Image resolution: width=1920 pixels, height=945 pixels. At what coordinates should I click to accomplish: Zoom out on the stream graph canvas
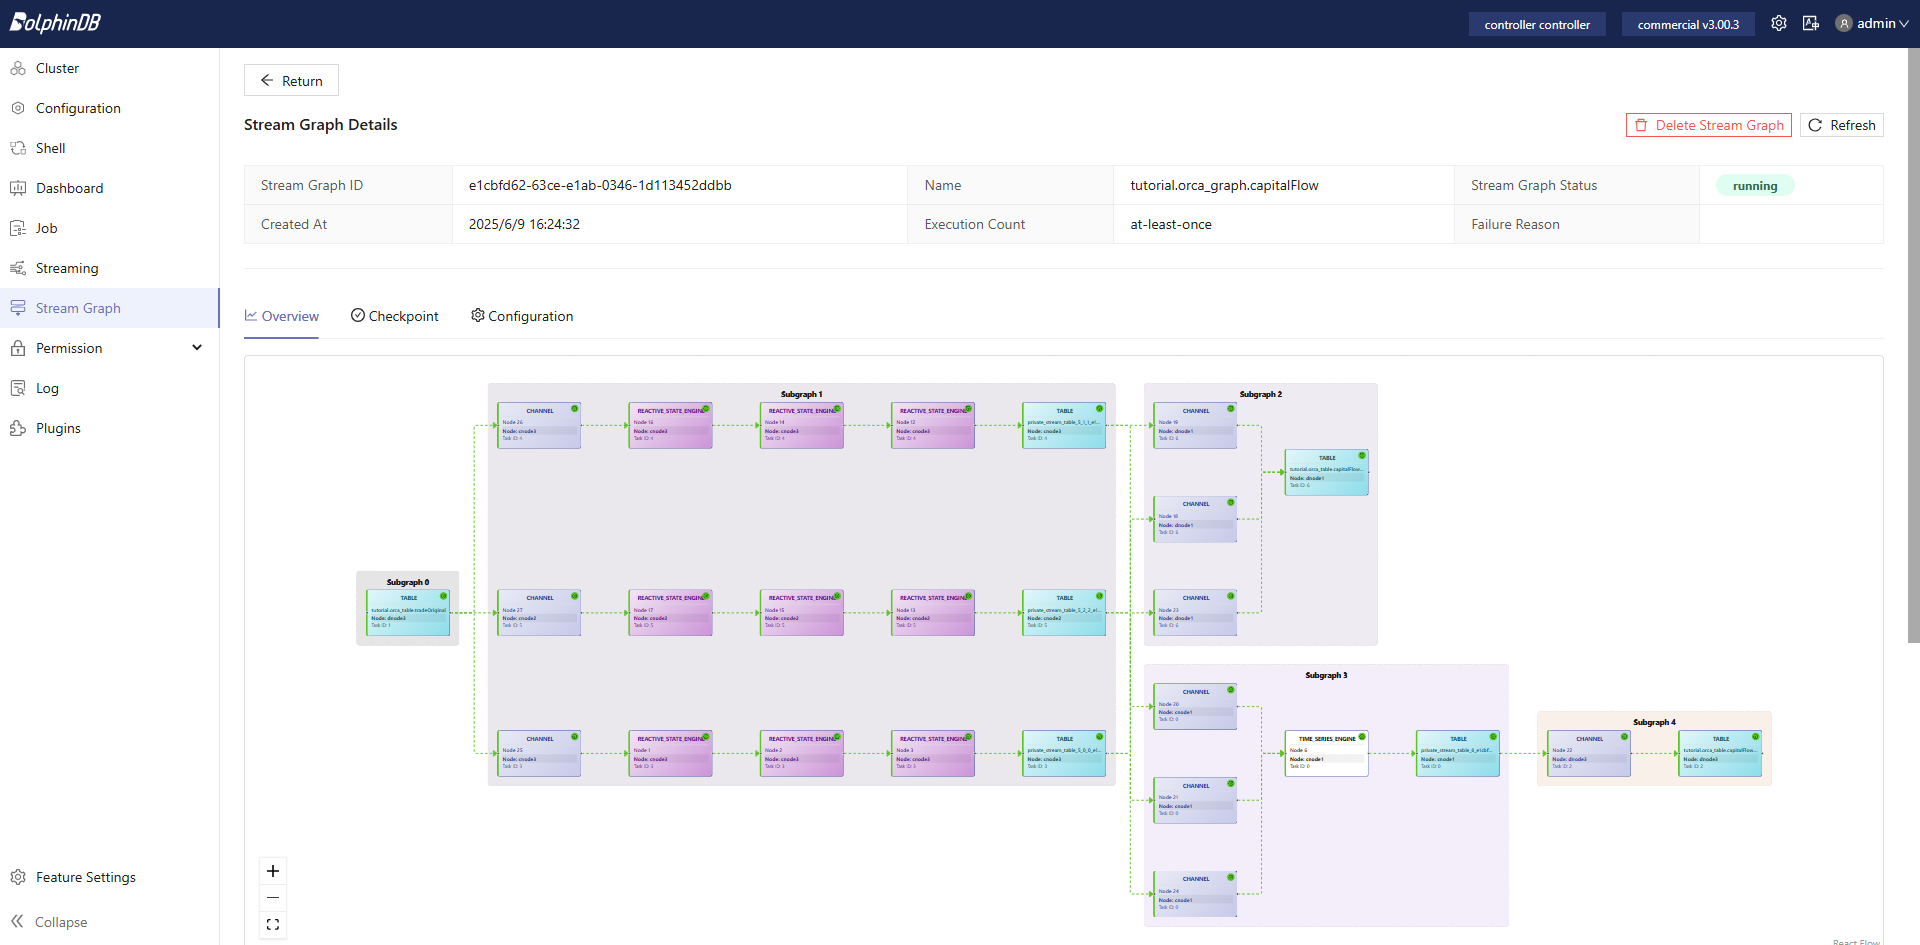pyautogui.click(x=273, y=898)
